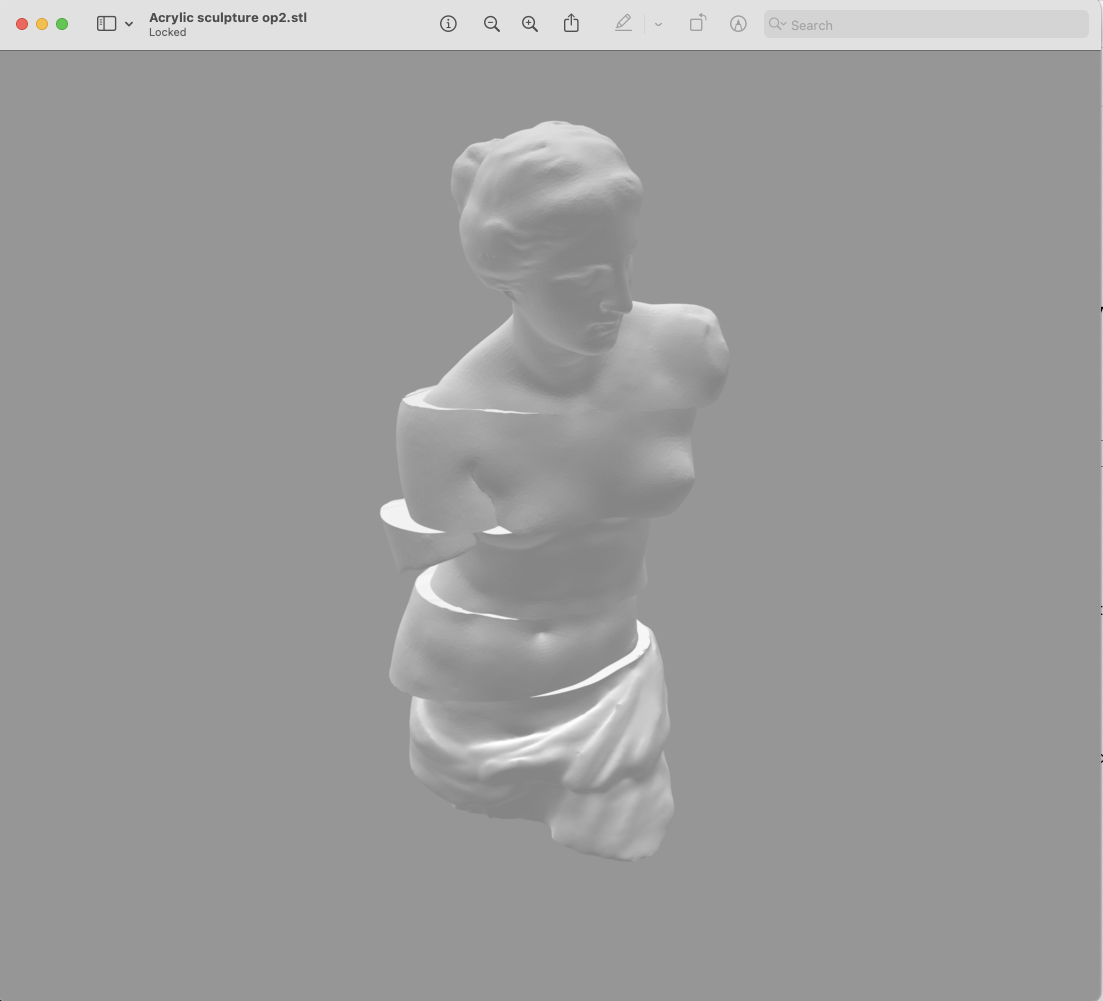Screen dimensions: 1103x1001
Task: Show the Markup toolbar
Action: 738,24
